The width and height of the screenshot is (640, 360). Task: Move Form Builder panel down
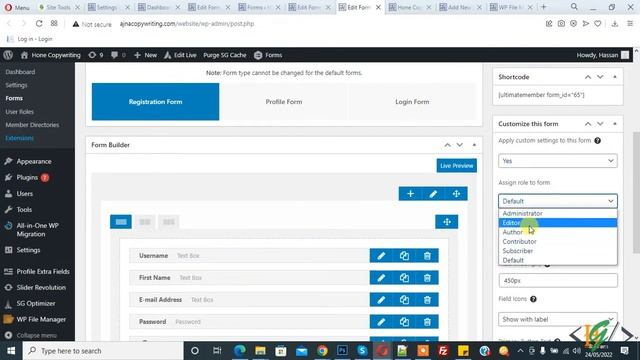[x=460, y=145]
